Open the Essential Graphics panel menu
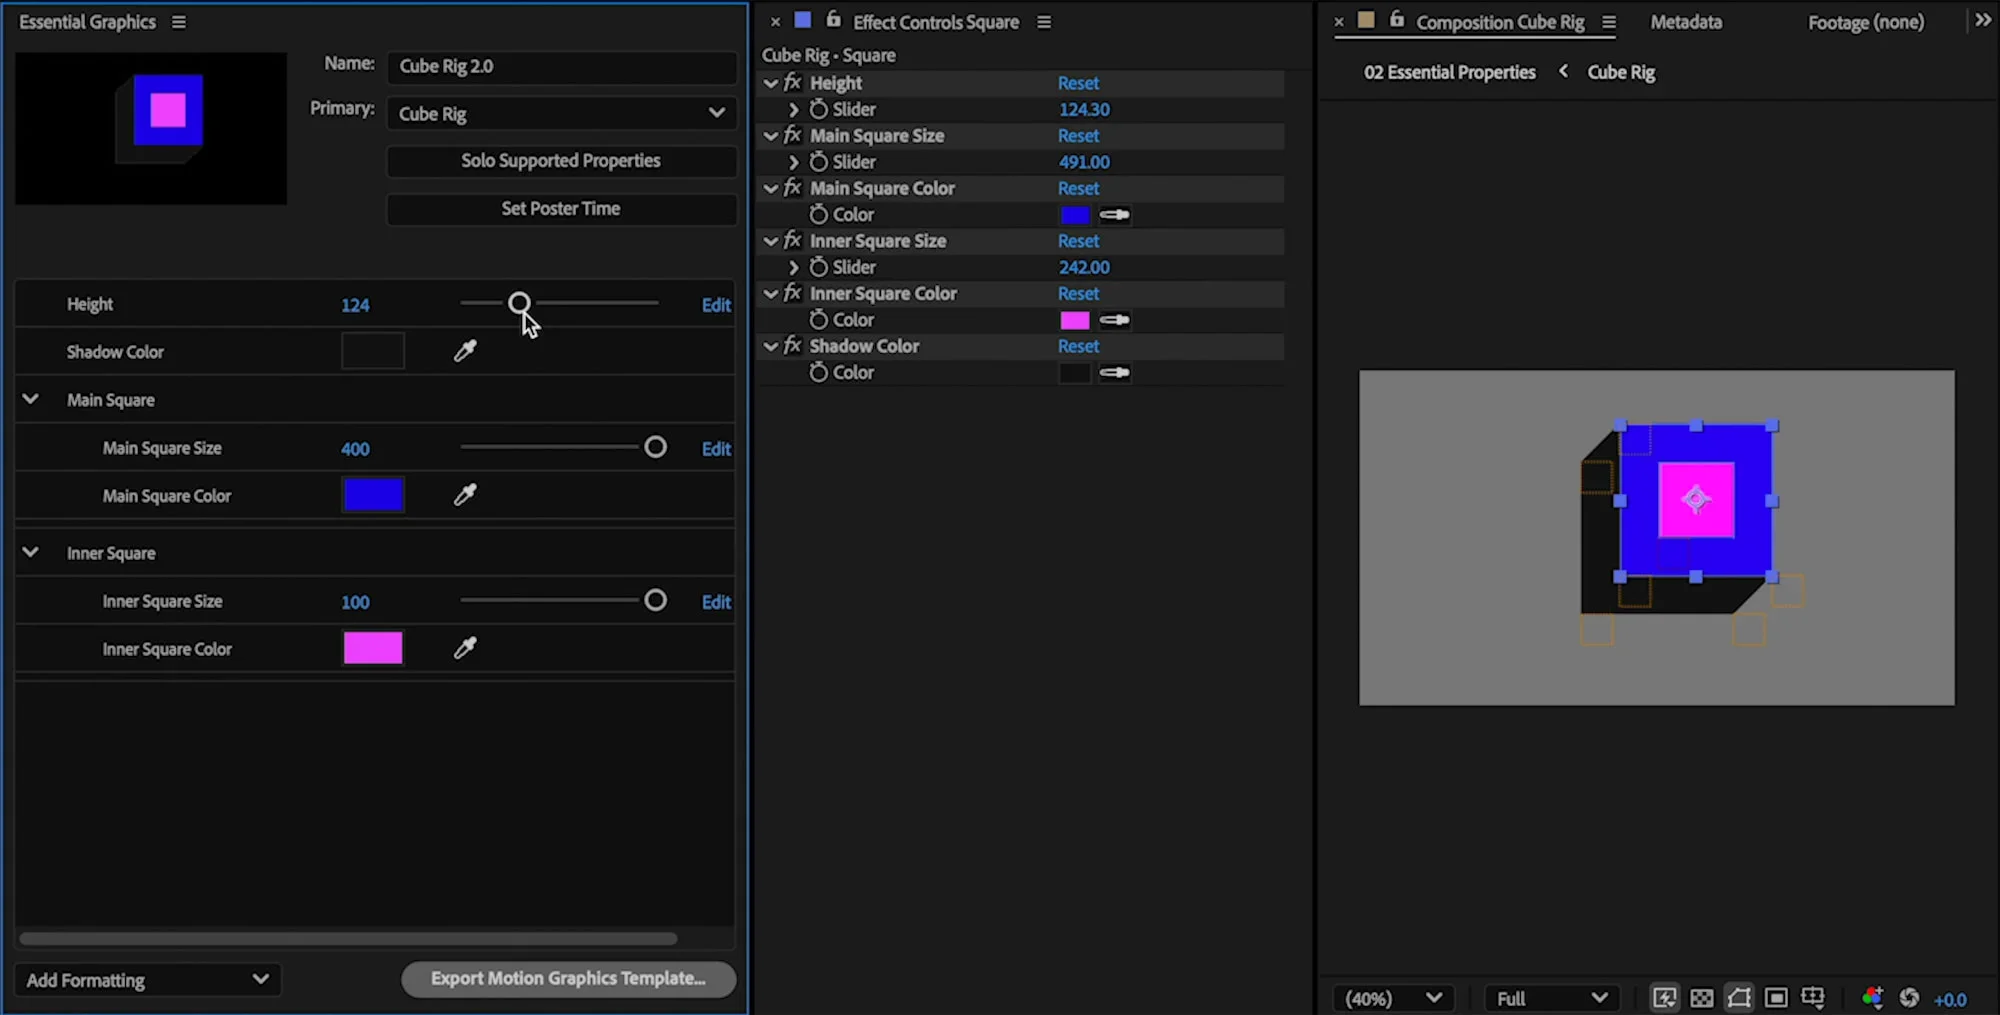 click(179, 22)
